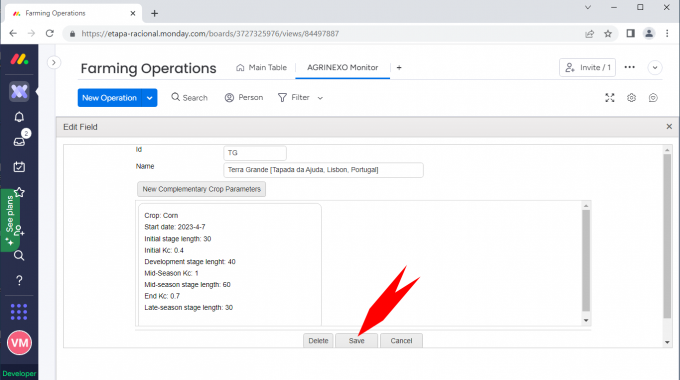Open Favorites star in sidebar
680x380 pixels.
(19, 192)
